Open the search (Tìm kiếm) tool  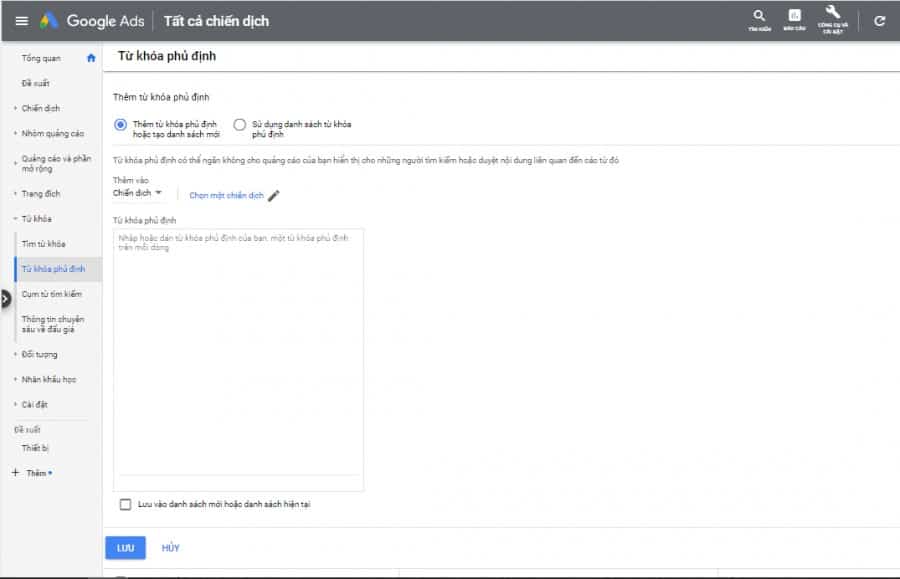(x=760, y=18)
